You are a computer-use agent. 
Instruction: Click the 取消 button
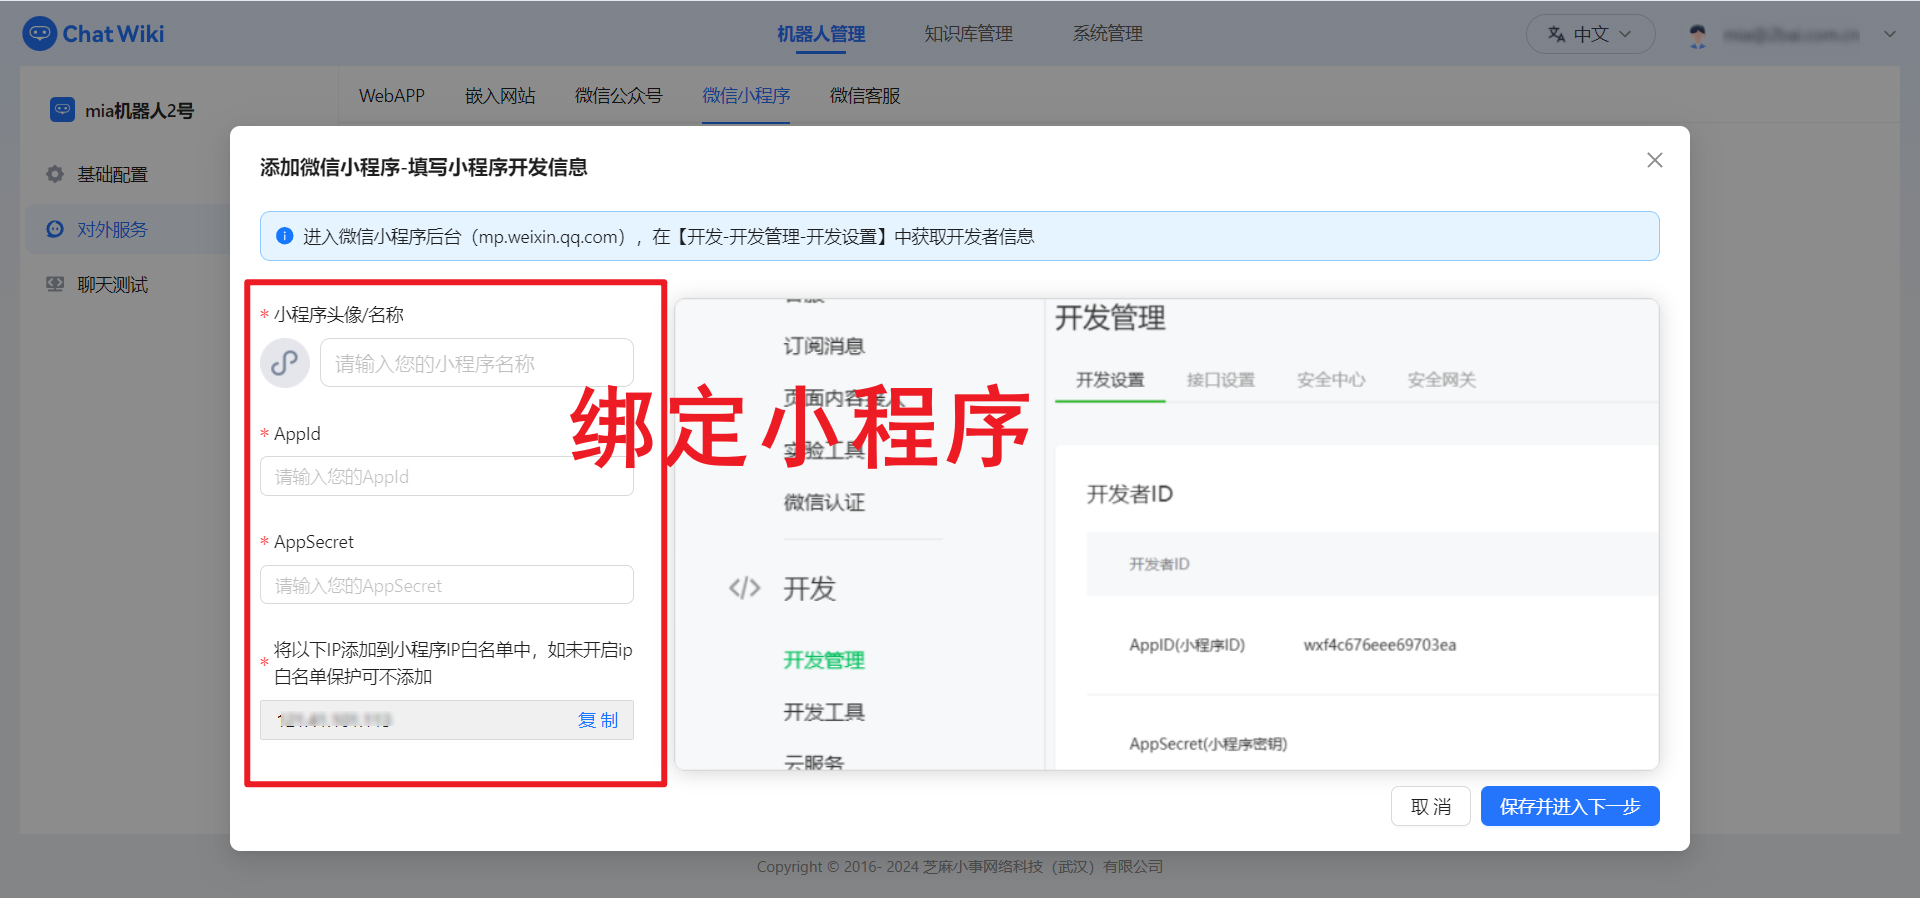1431,806
